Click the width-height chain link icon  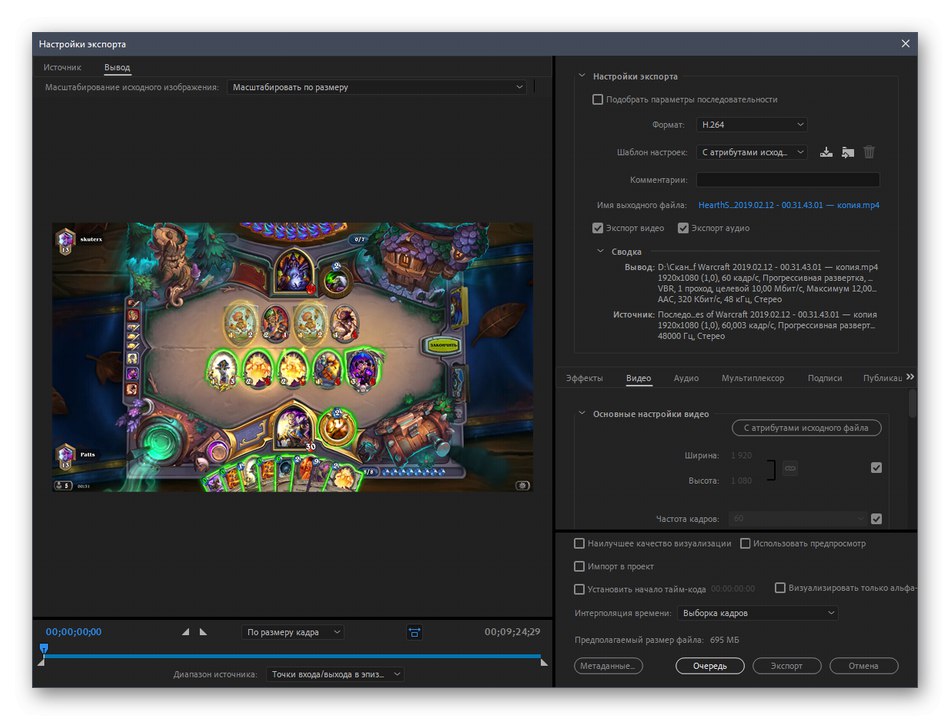tap(790, 467)
